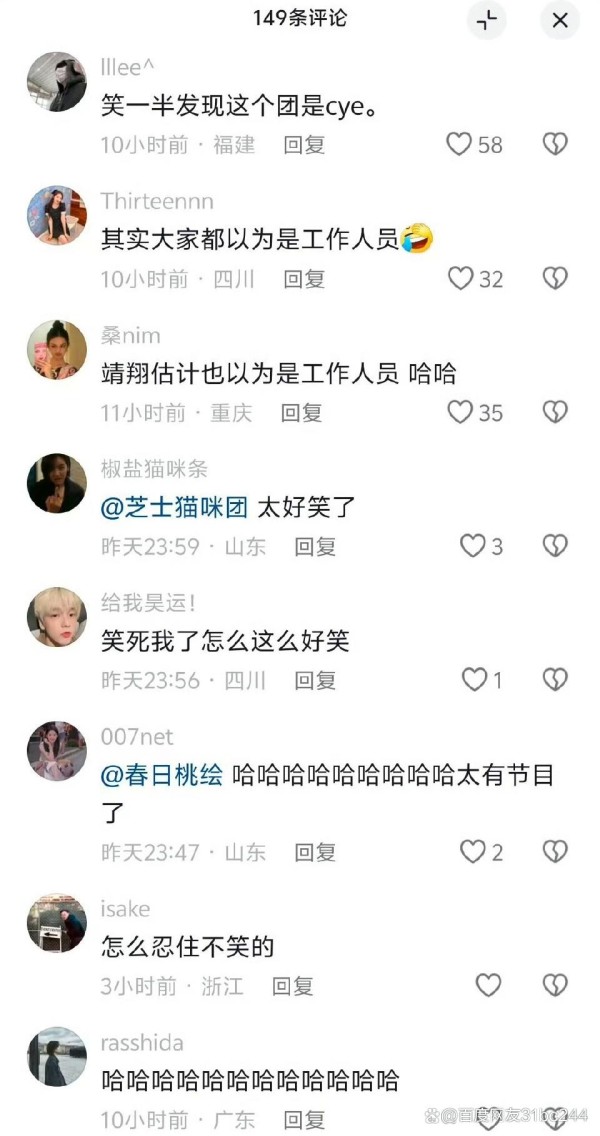Image resolution: width=600 pixels, height=1136 pixels.
Task: Collapse the comments panel with shrink icon
Action: [x=486, y=20]
